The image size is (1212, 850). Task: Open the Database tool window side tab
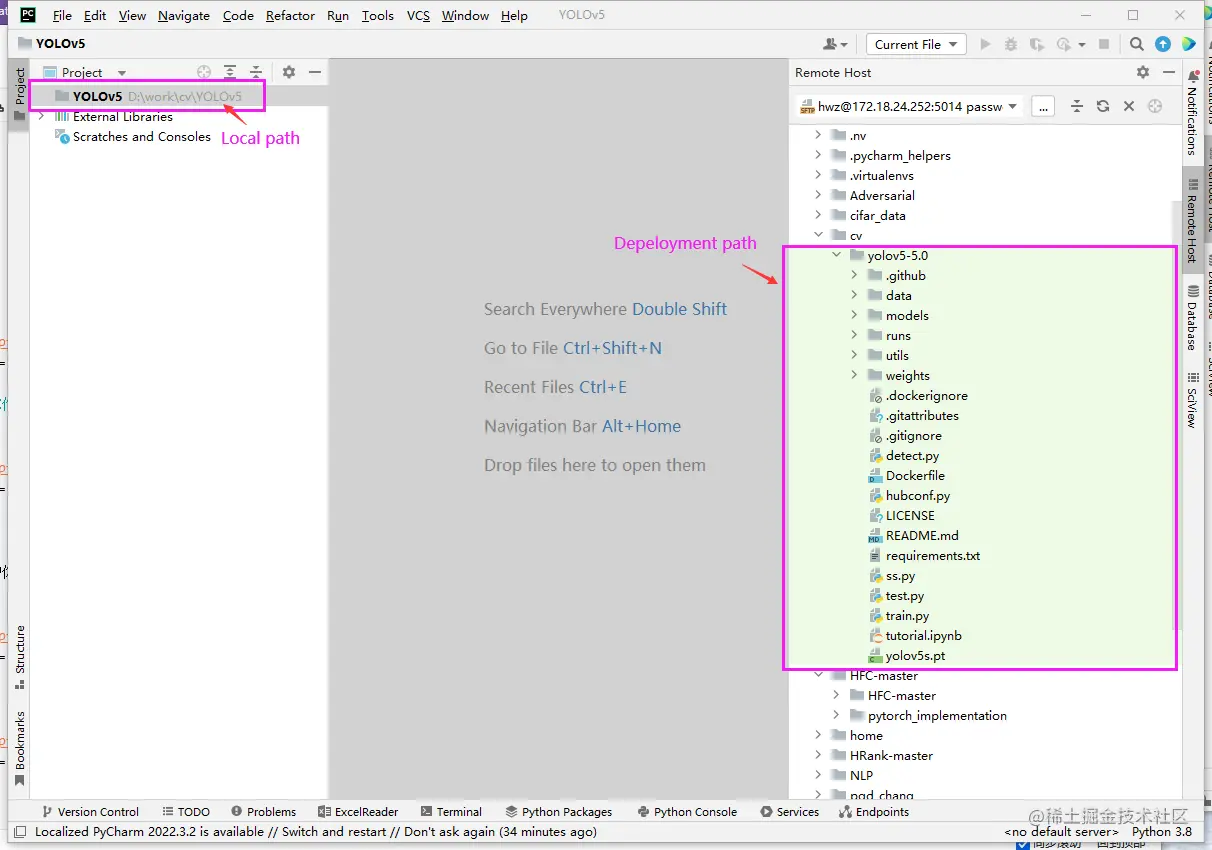point(1191,318)
